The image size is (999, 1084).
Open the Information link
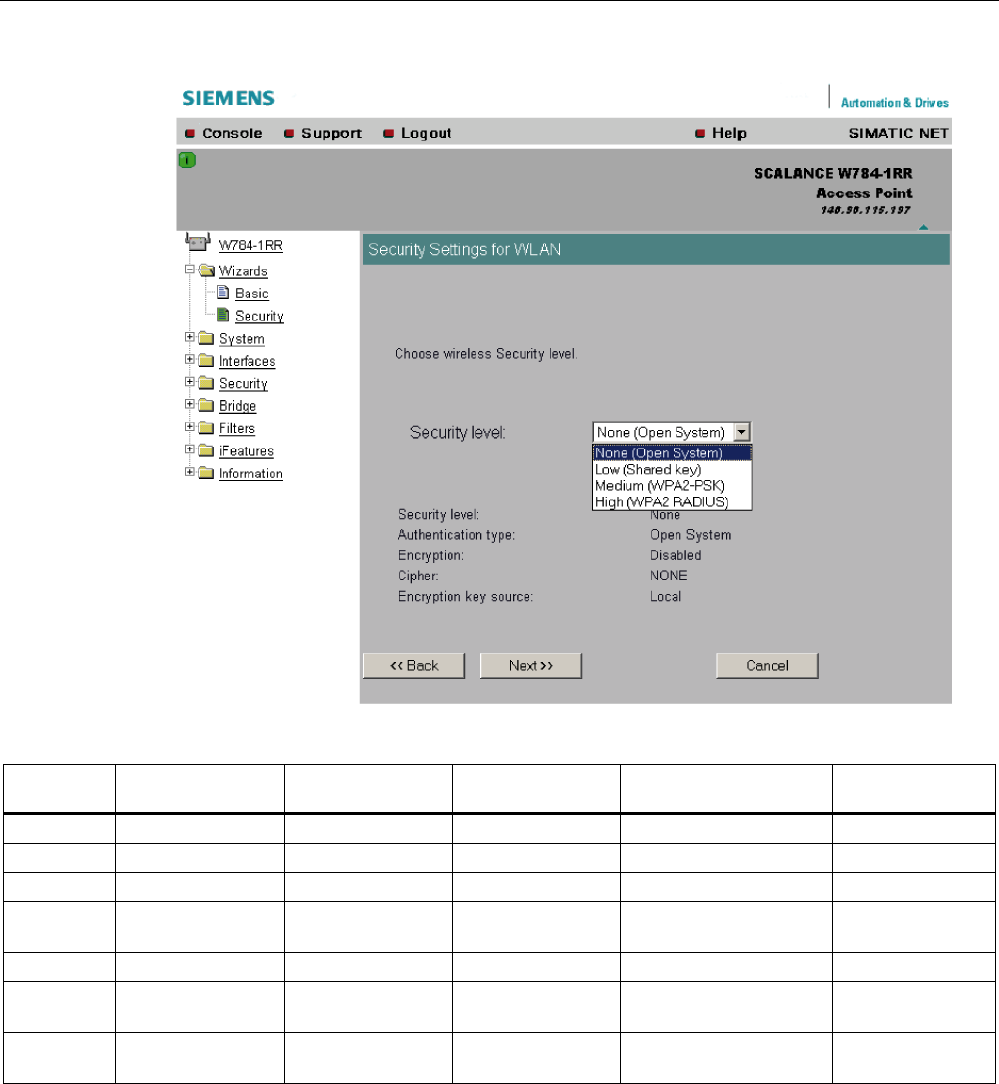pyautogui.click(x=250, y=474)
